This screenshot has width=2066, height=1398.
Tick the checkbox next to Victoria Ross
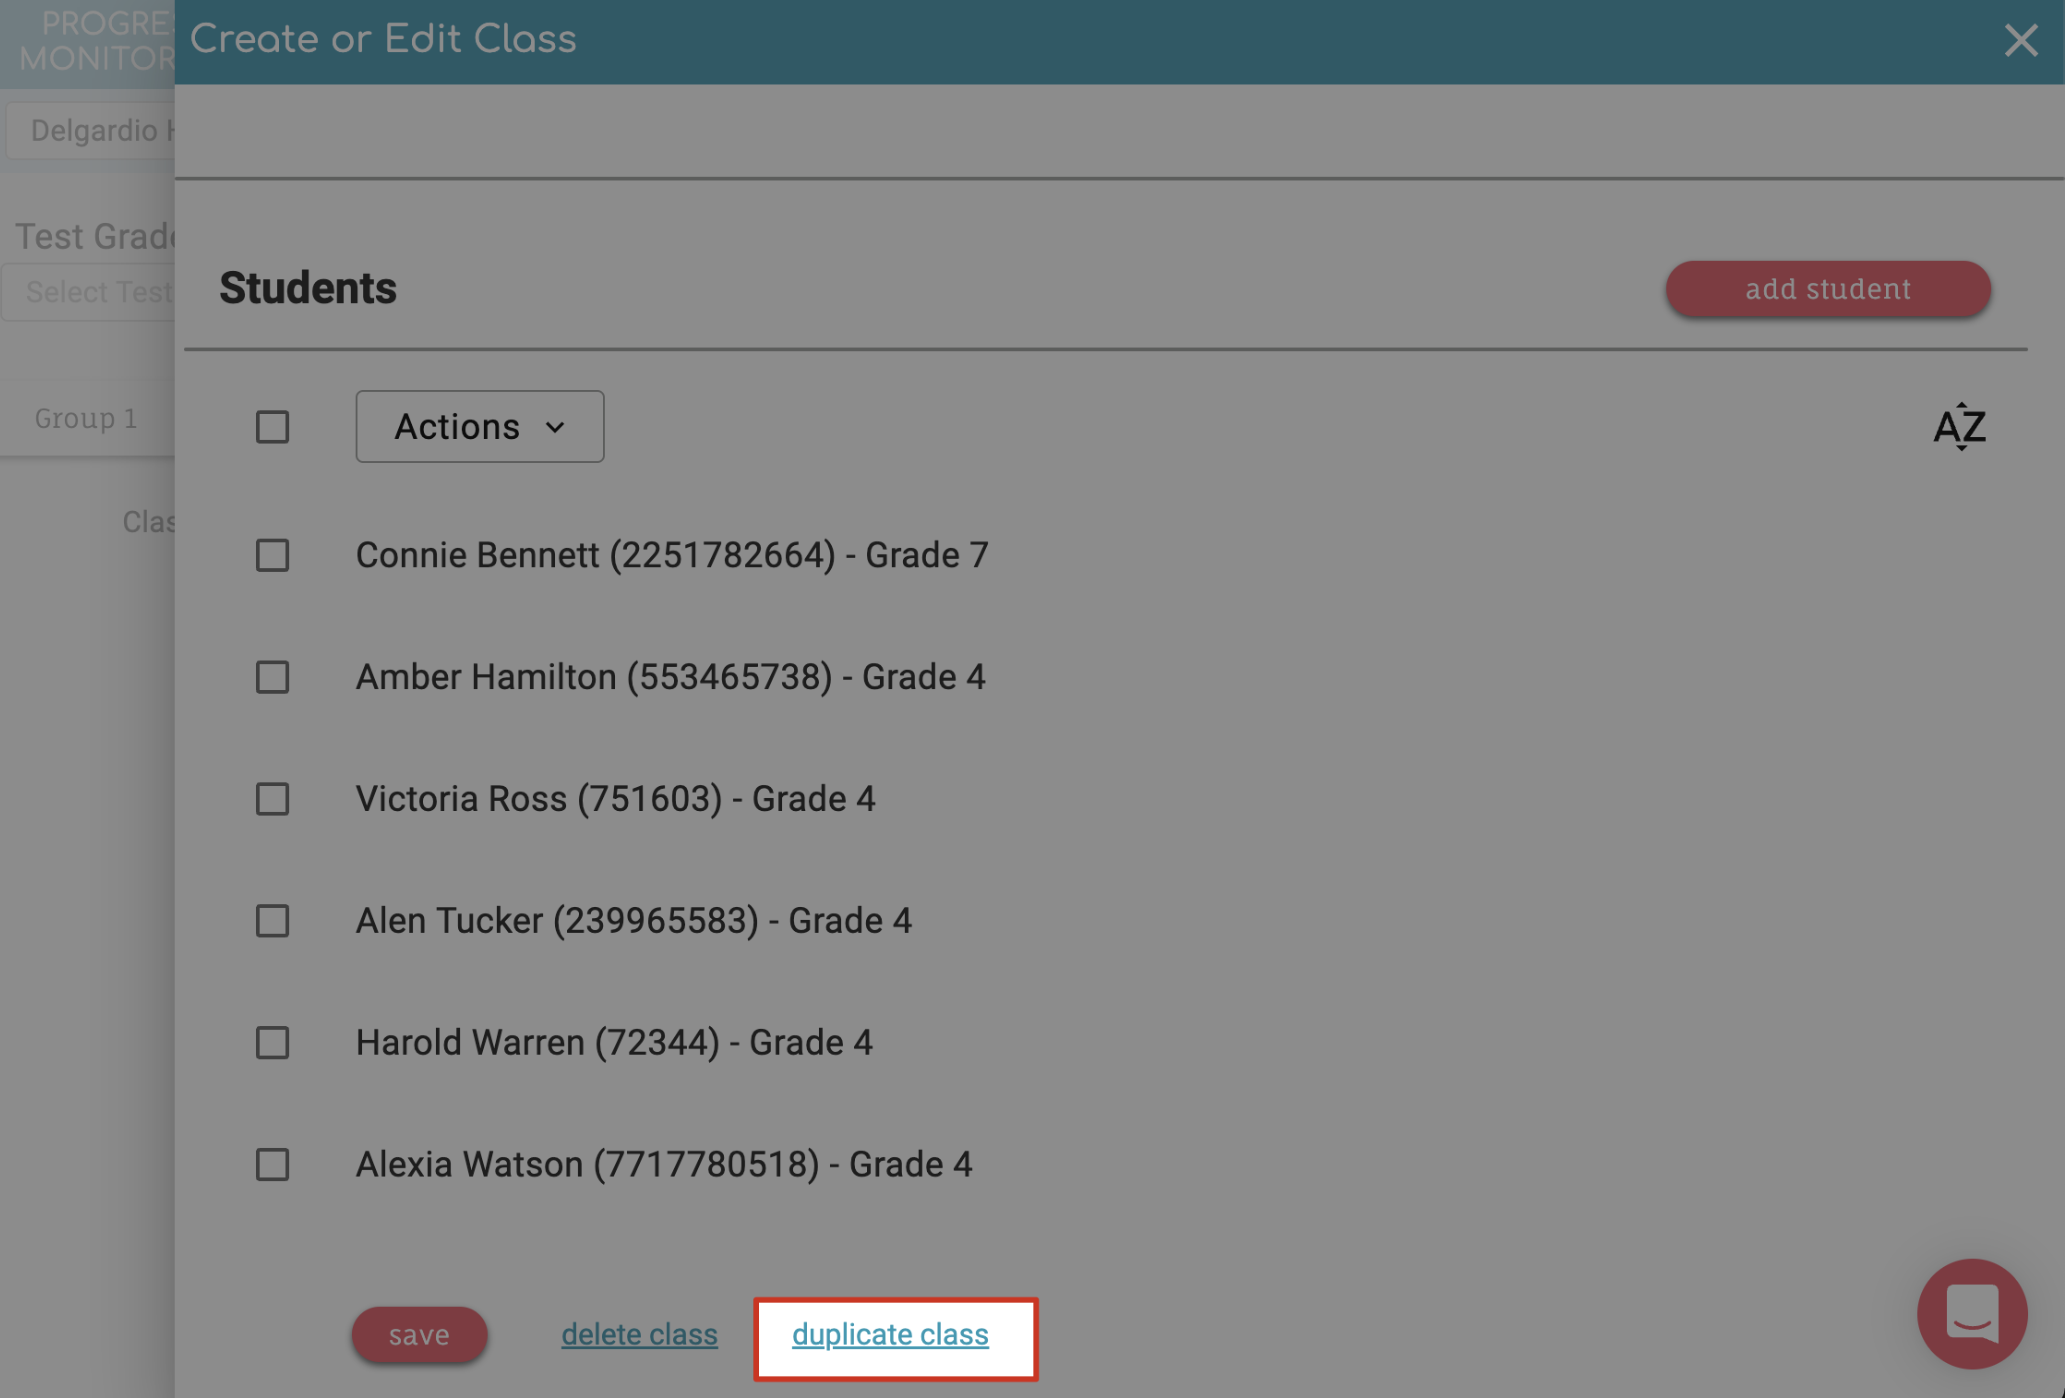coord(272,799)
